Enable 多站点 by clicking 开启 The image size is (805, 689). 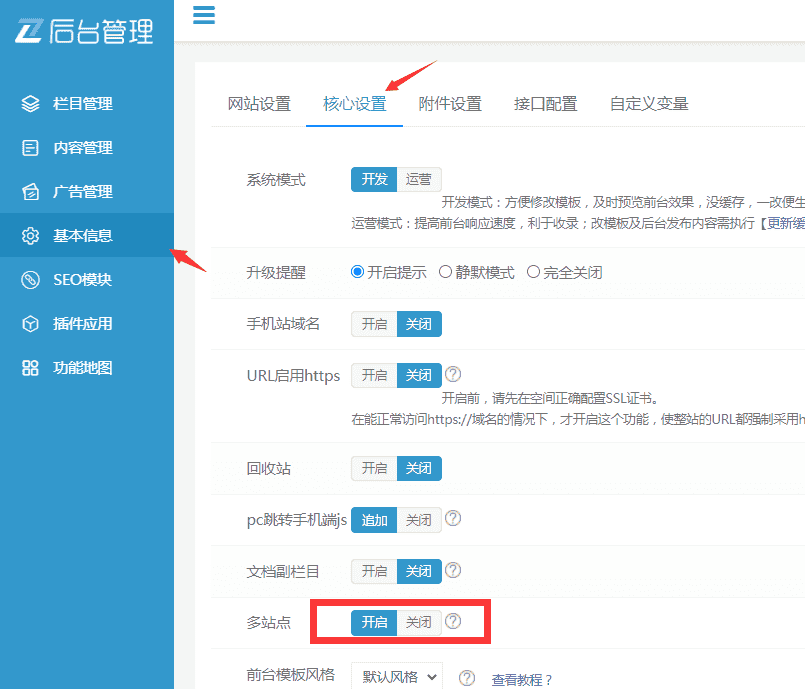click(x=374, y=622)
